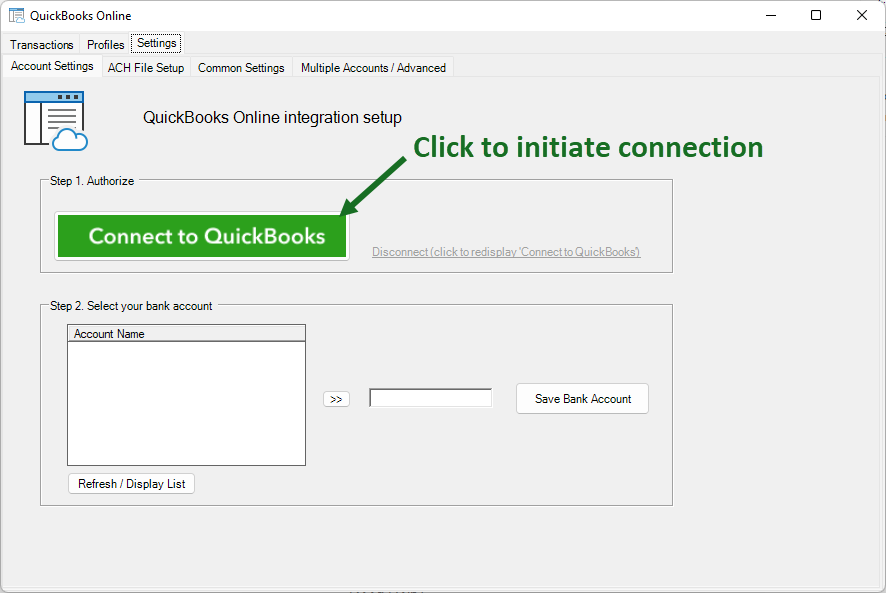Image resolution: width=886 pixels, height=593 pixels.
Task: Click the title bar app icon
Action: click(x=17, y=15)
